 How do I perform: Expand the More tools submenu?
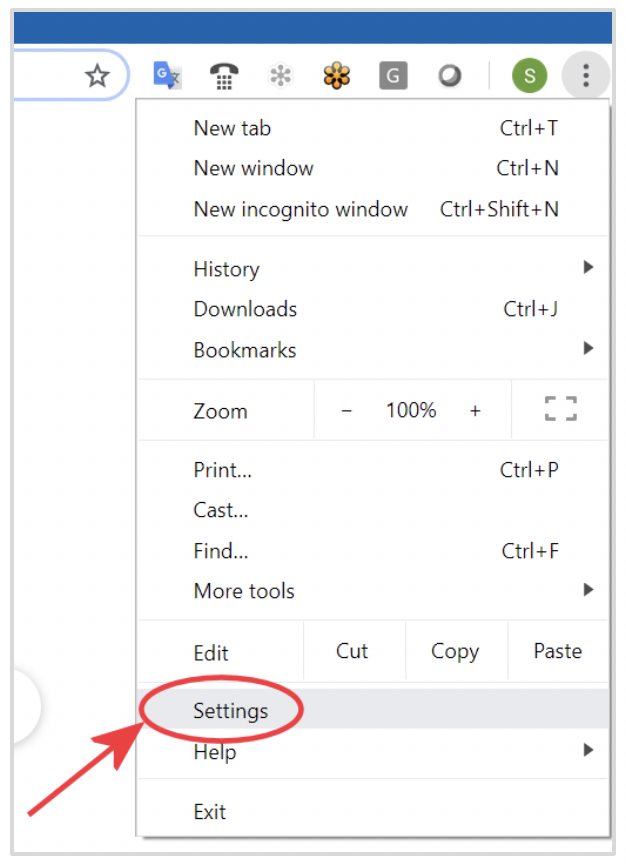(373, 590)
